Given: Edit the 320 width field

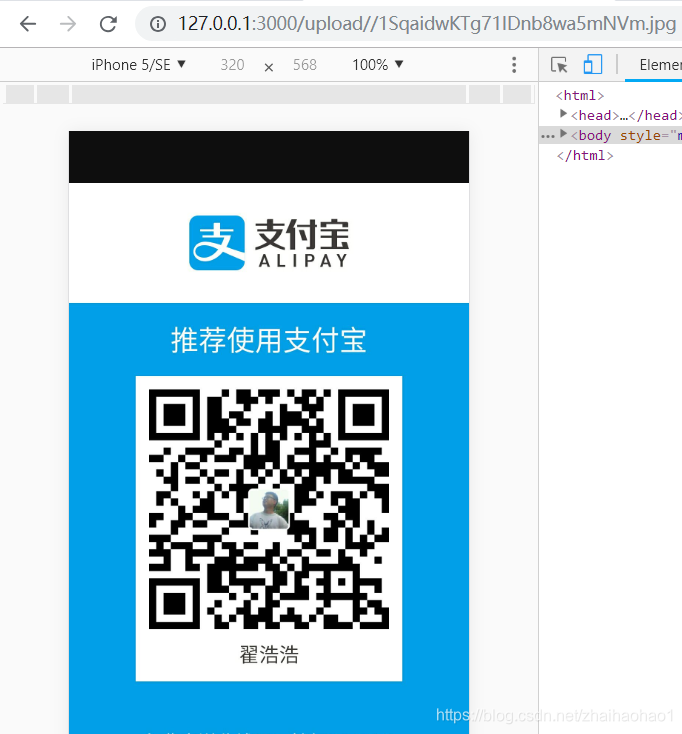Looking at the screenshot, I should [233, 65].
